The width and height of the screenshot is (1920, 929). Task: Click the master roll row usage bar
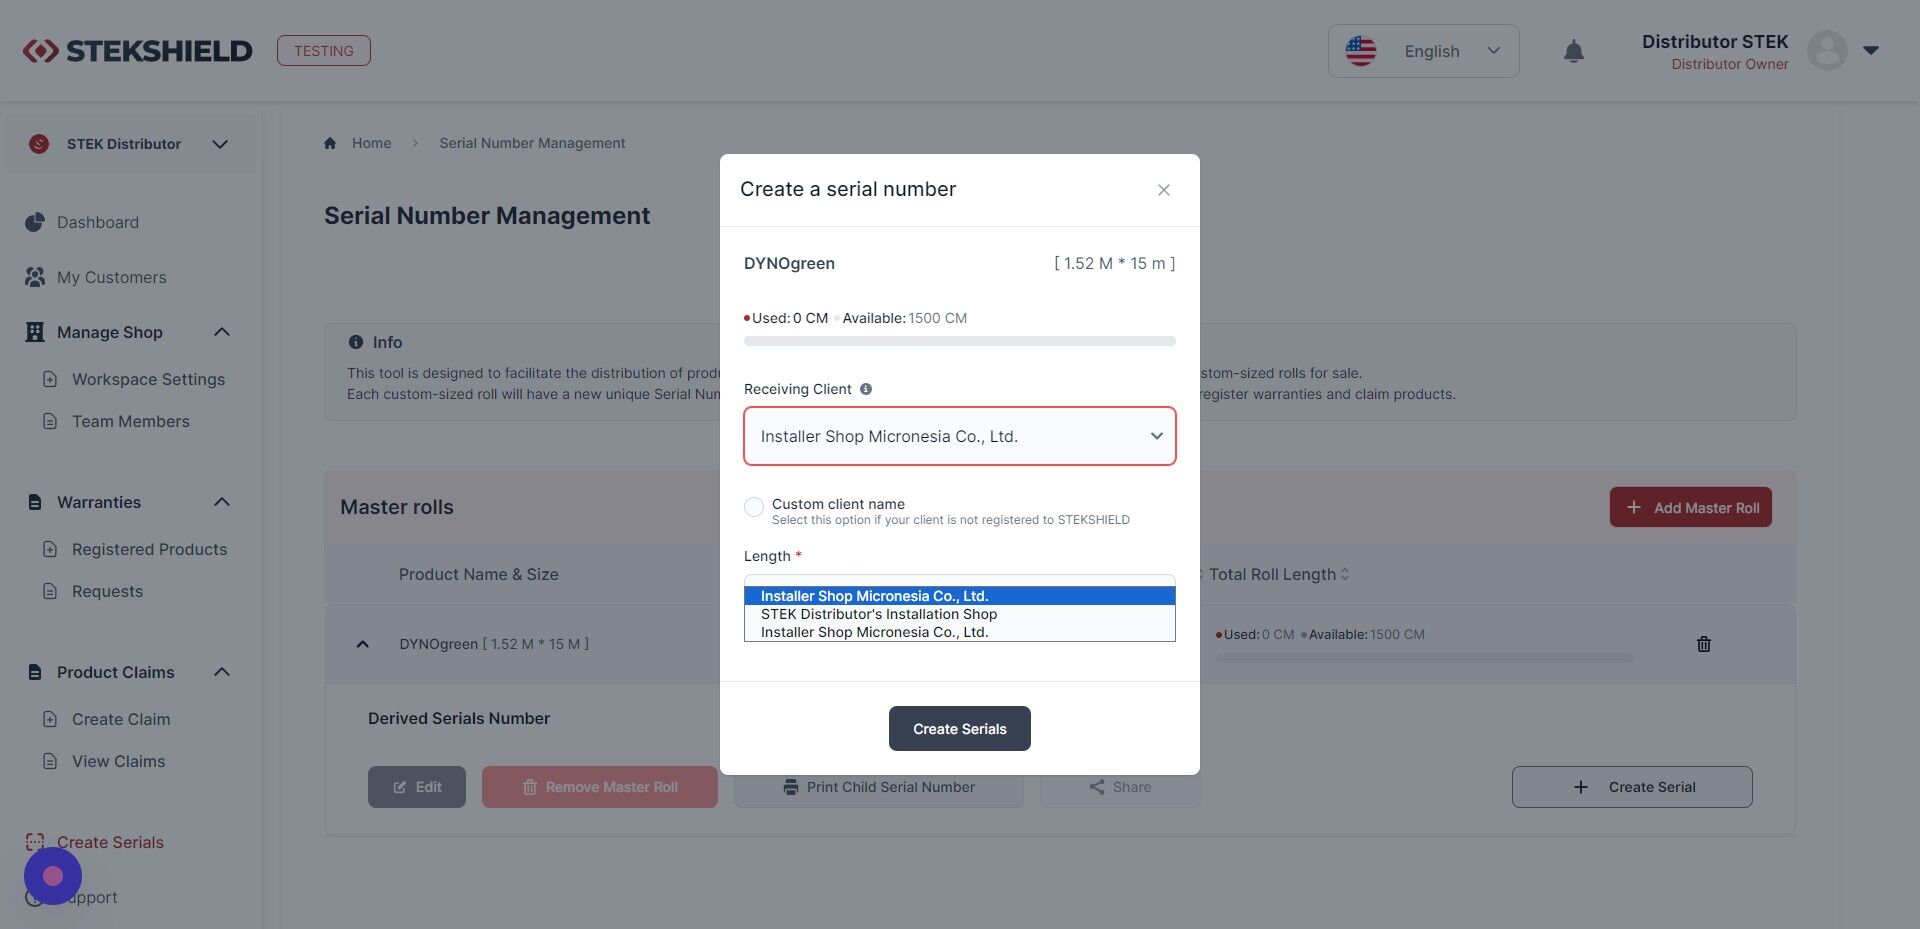pyautogui.click(x=1425, y=657)
